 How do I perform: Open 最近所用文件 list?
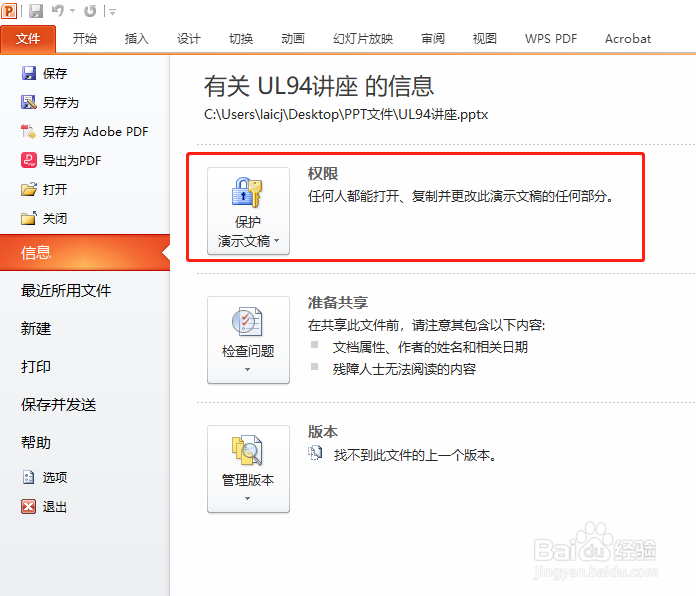pyautogui.click(x=66, y=291)
